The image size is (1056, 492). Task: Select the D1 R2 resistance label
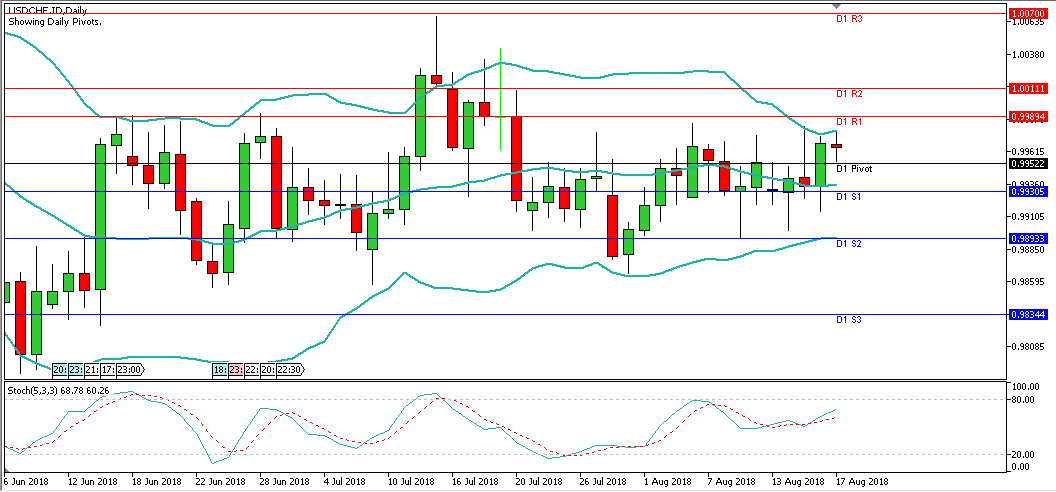849,94
